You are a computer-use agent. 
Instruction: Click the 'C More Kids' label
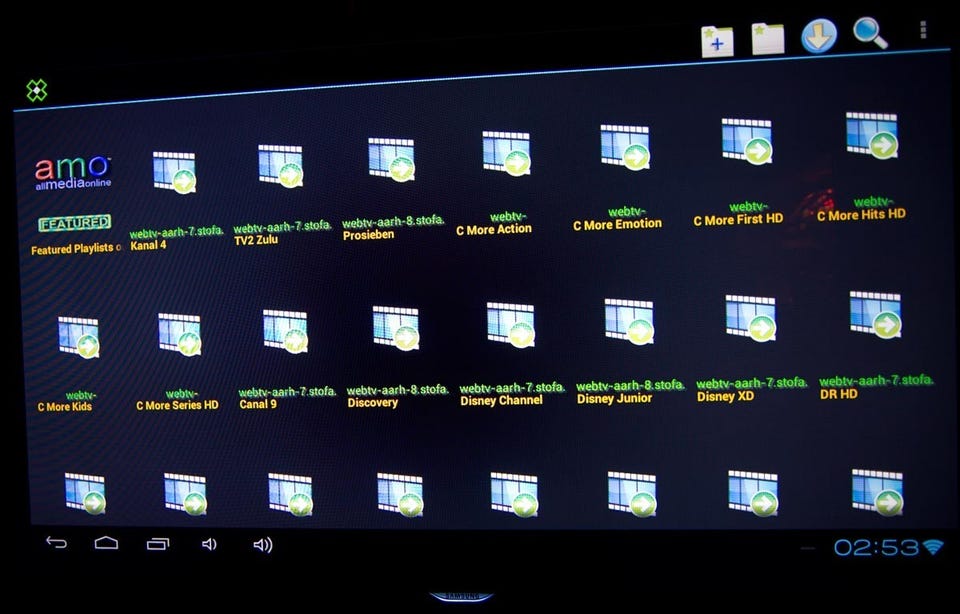(x=64, y=406)
